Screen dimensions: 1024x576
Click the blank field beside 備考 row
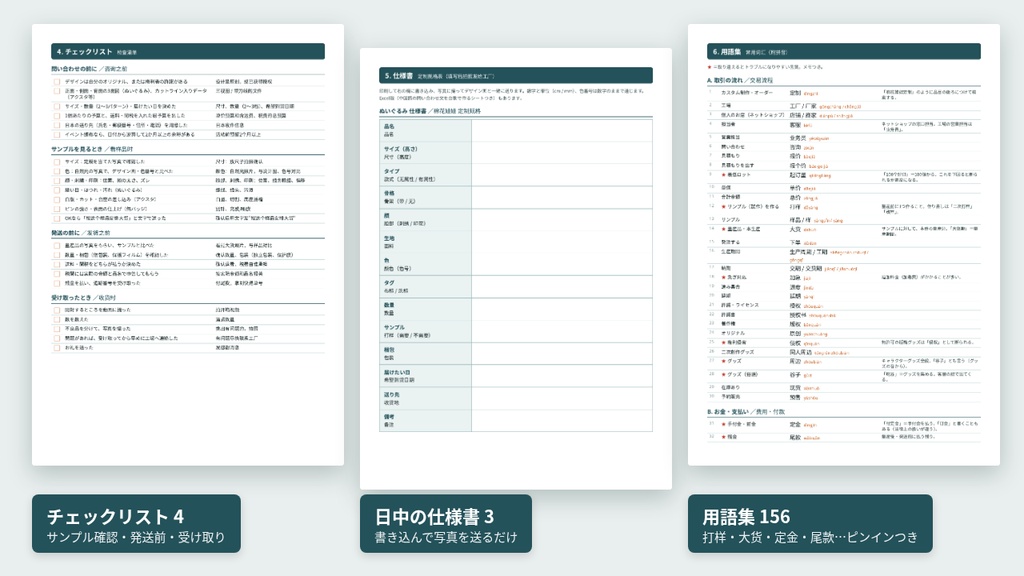tap(562, 421)
